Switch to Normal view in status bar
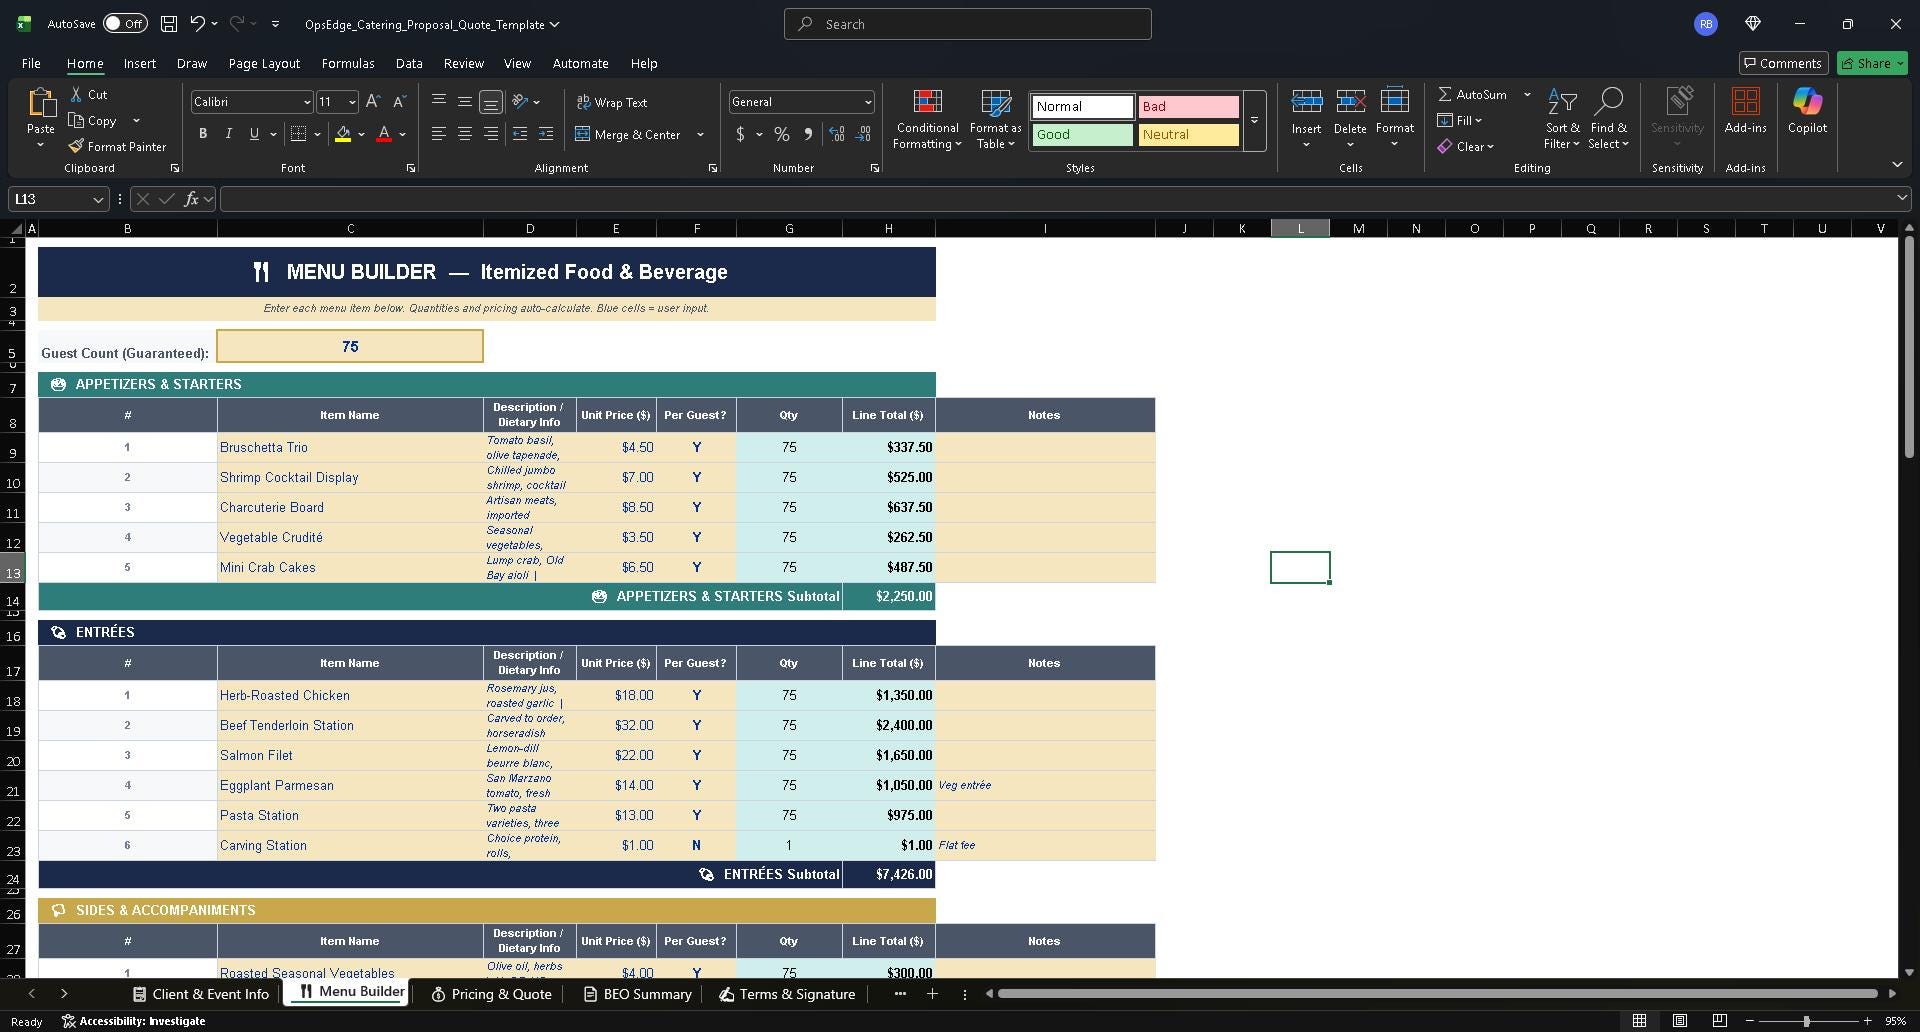 [1639, 1021]
